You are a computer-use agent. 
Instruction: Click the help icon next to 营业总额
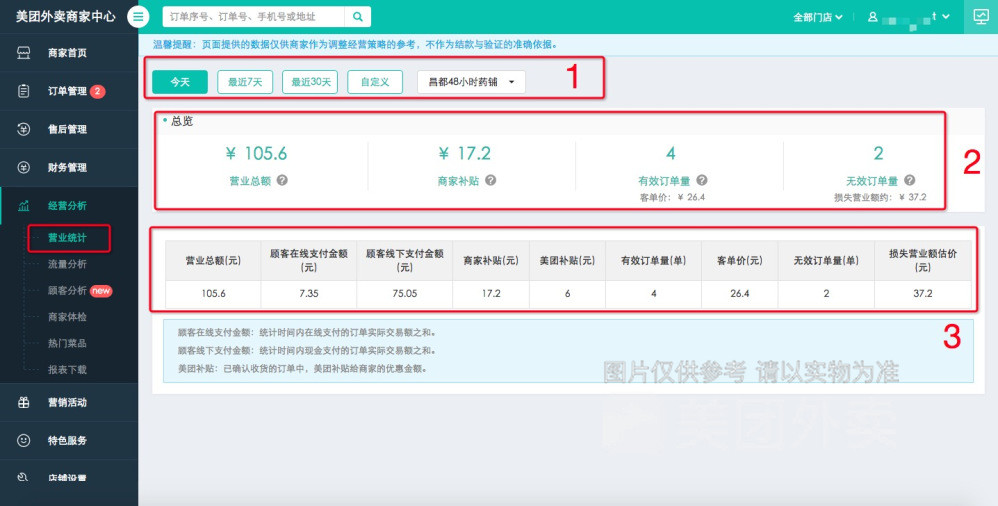coord(282,181)
